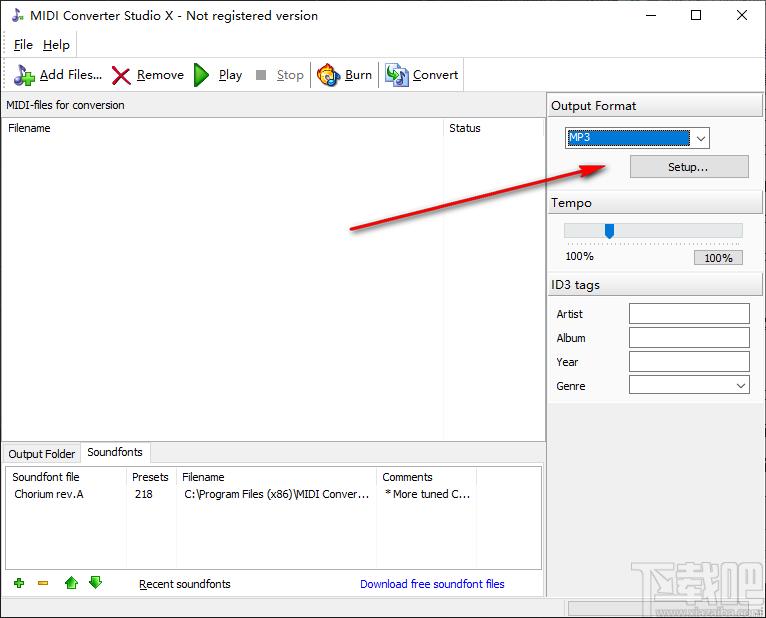Click into the Year input field
This screenshot has height=618, width=766.
point(689,362)
